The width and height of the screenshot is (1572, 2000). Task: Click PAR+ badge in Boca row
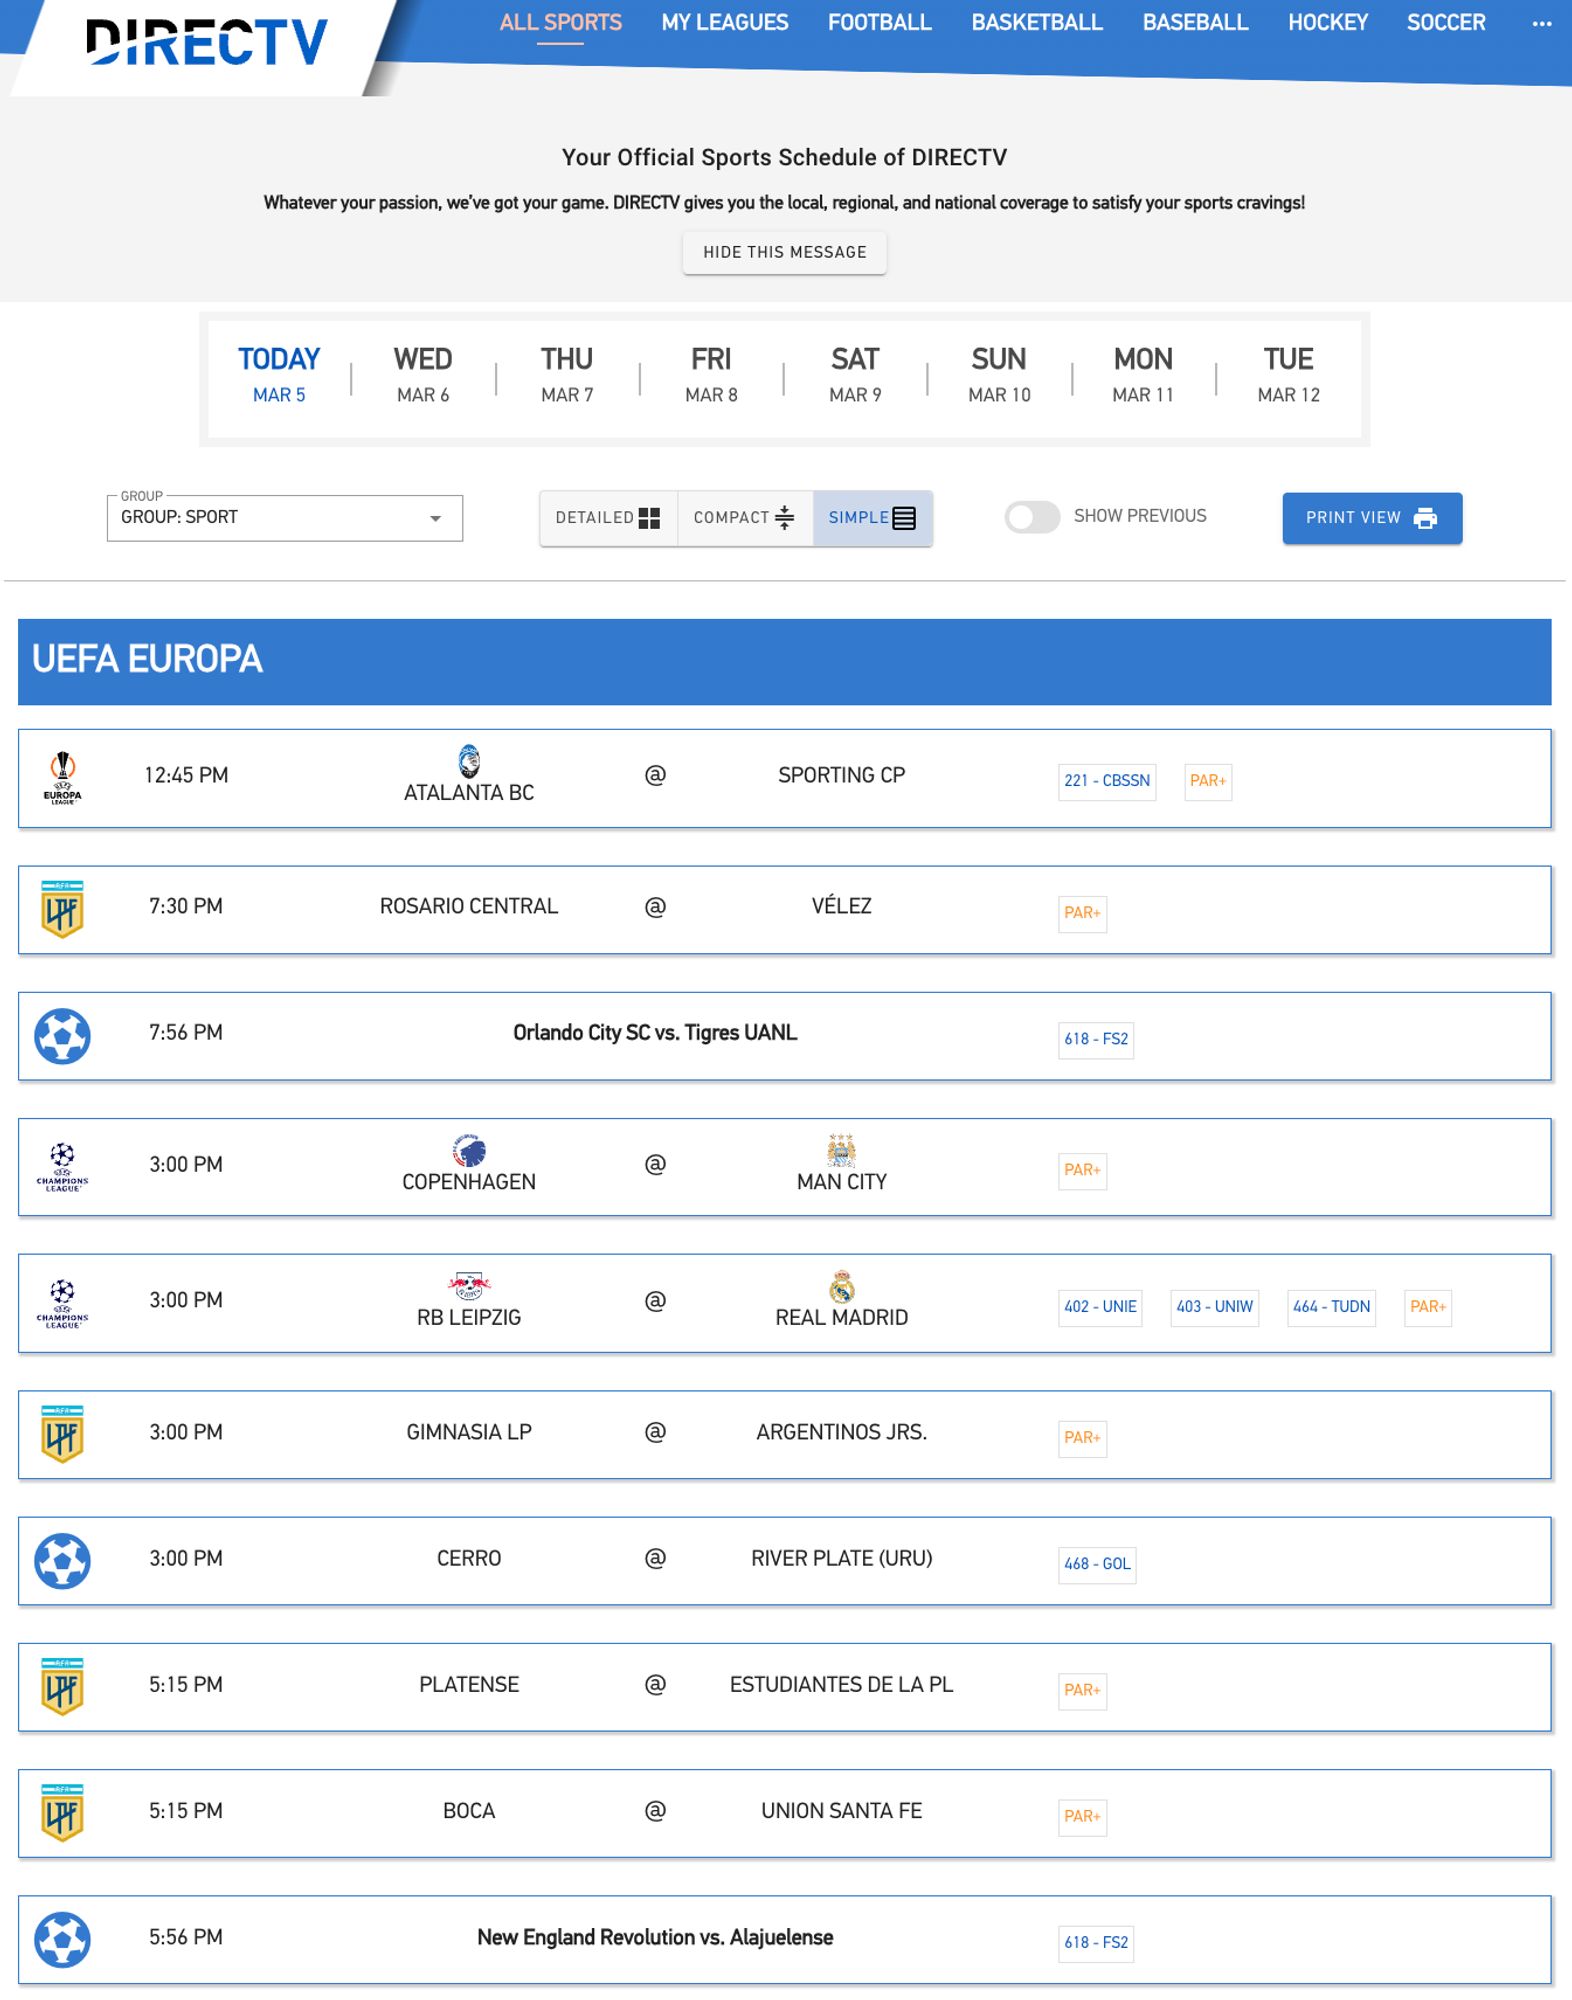pyautogui.click(x=1082, y=1817)
